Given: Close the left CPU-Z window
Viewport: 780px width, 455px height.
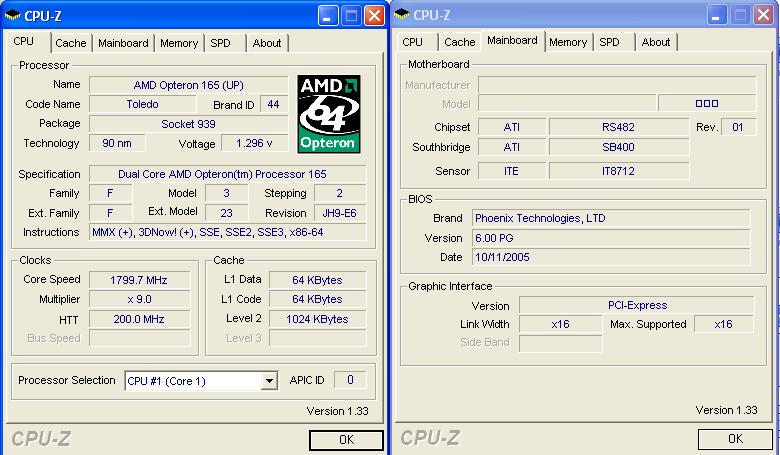Looking at the screenshot, I should pyautogui.click(x=375, y=16).
